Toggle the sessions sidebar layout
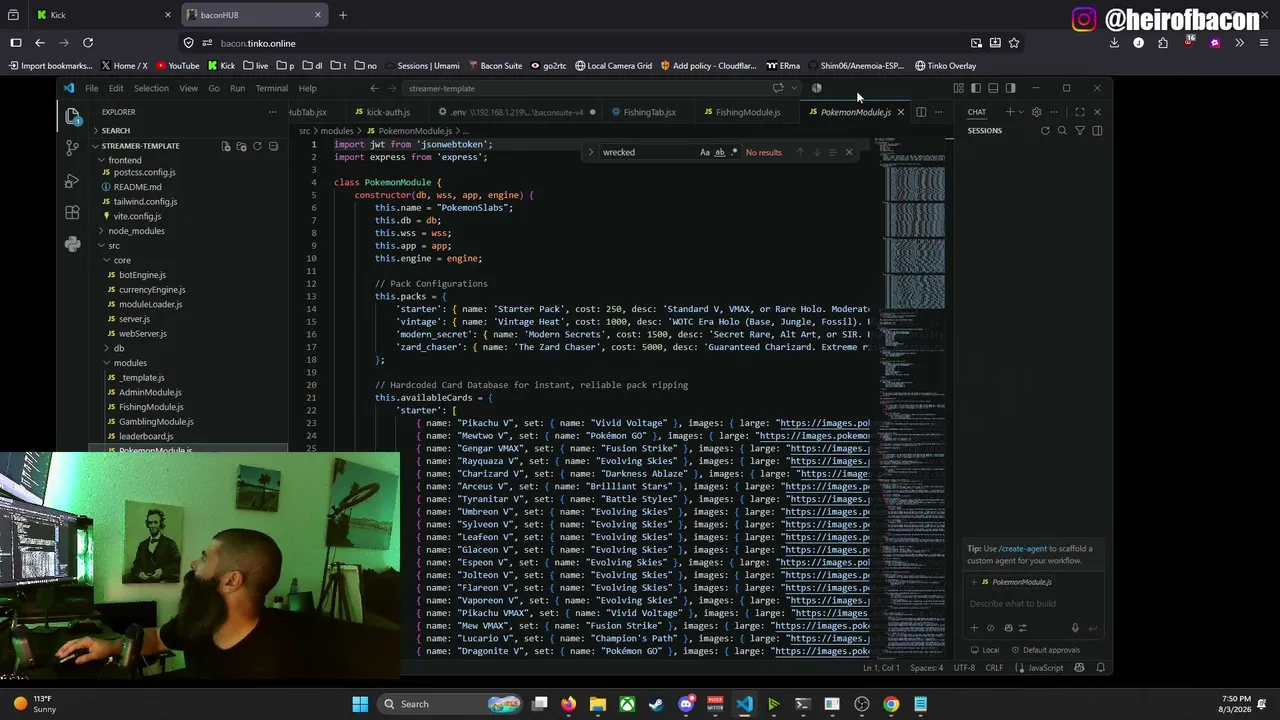Screen dimensions: 1280x720 click(x=1097, y=131)
